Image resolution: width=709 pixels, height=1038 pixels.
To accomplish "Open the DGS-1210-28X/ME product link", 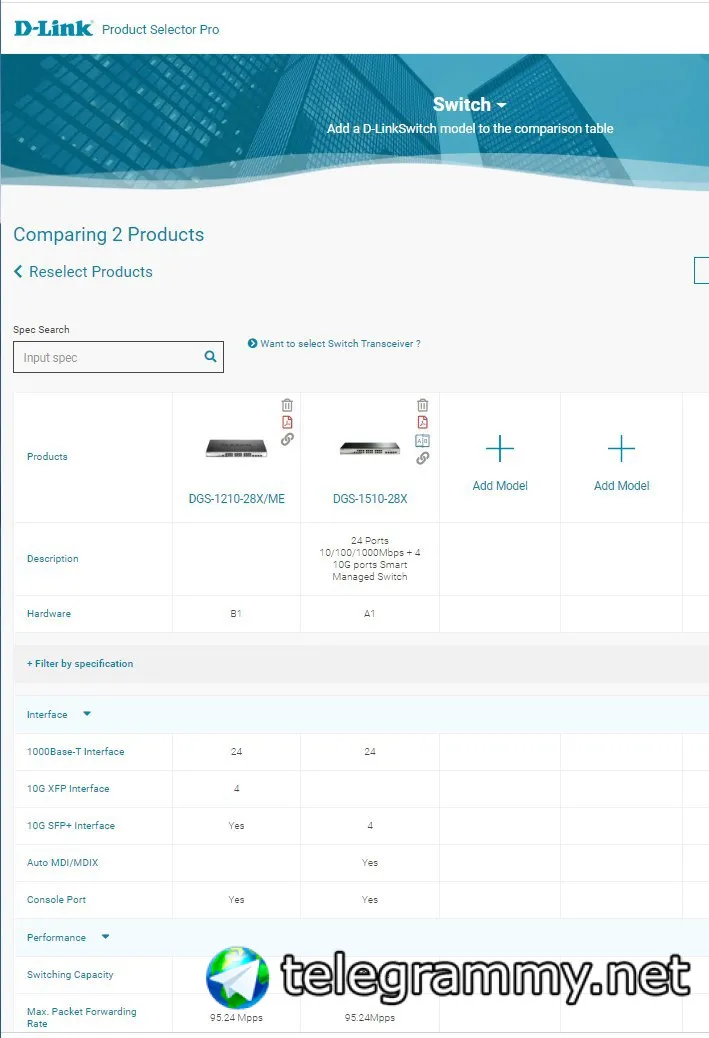I will pyautogui.click(x=236, y=498).
